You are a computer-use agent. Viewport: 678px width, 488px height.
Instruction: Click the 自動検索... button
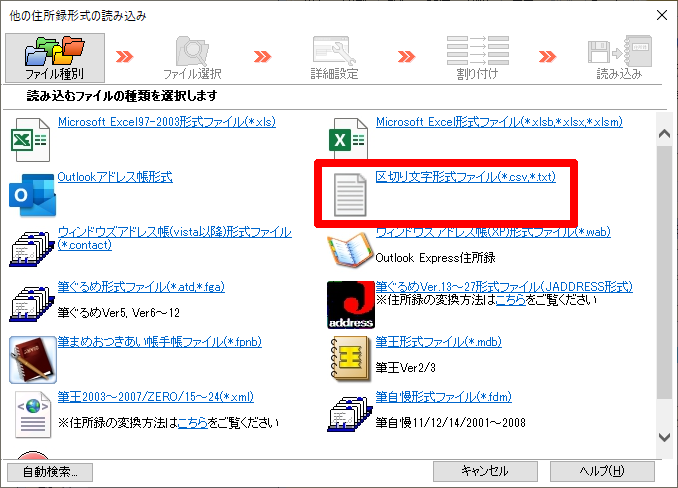50,472
